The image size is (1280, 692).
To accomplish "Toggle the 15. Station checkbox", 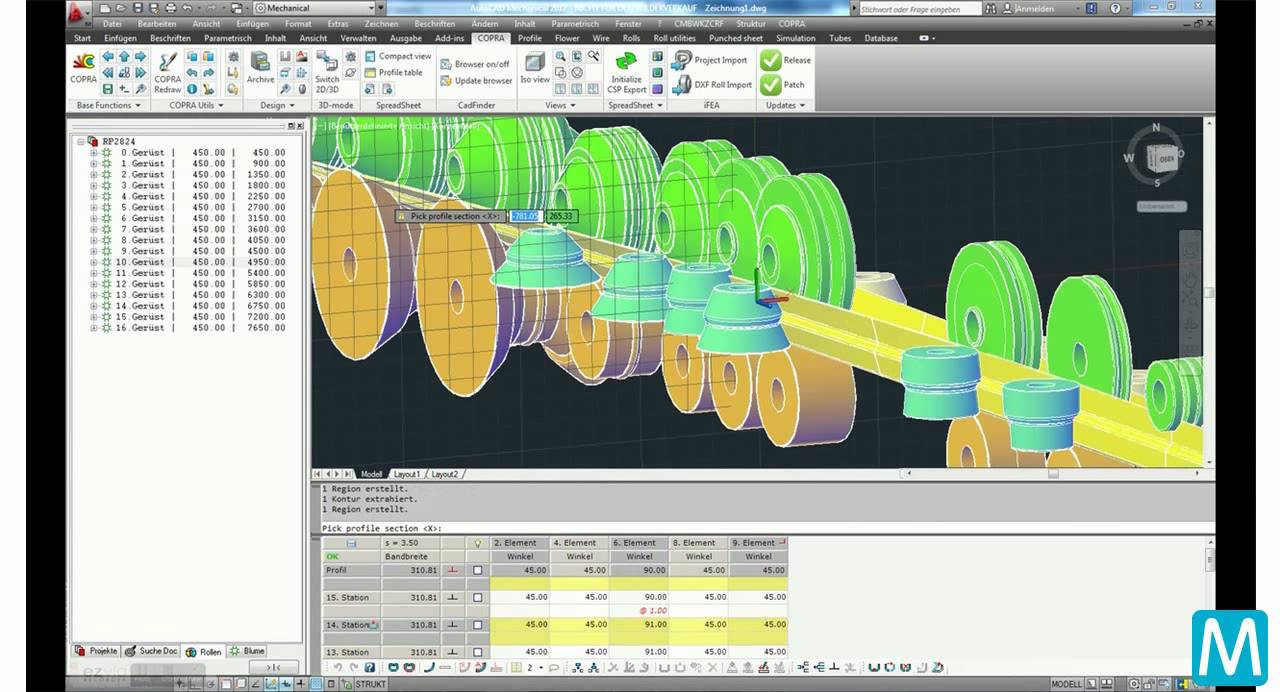I will click(477, 598).
